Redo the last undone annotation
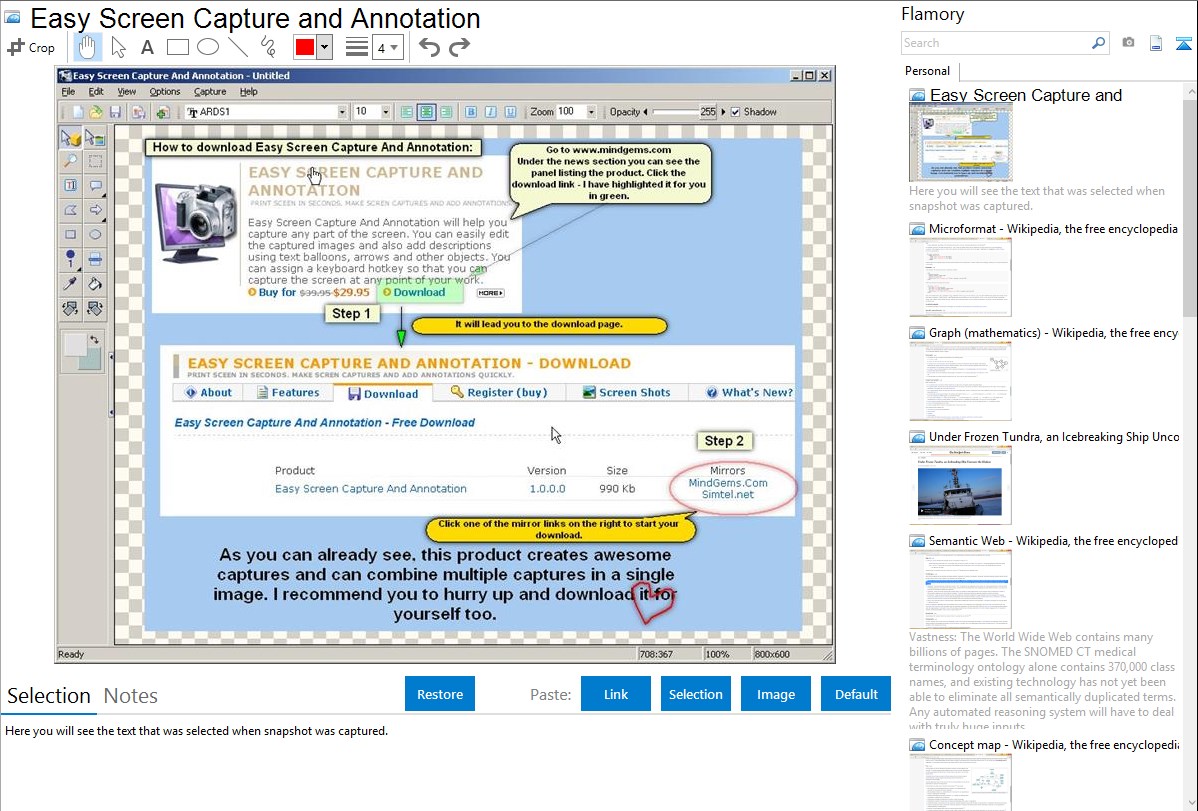This screenshot has width=1198, height=811. coord(459,47)
